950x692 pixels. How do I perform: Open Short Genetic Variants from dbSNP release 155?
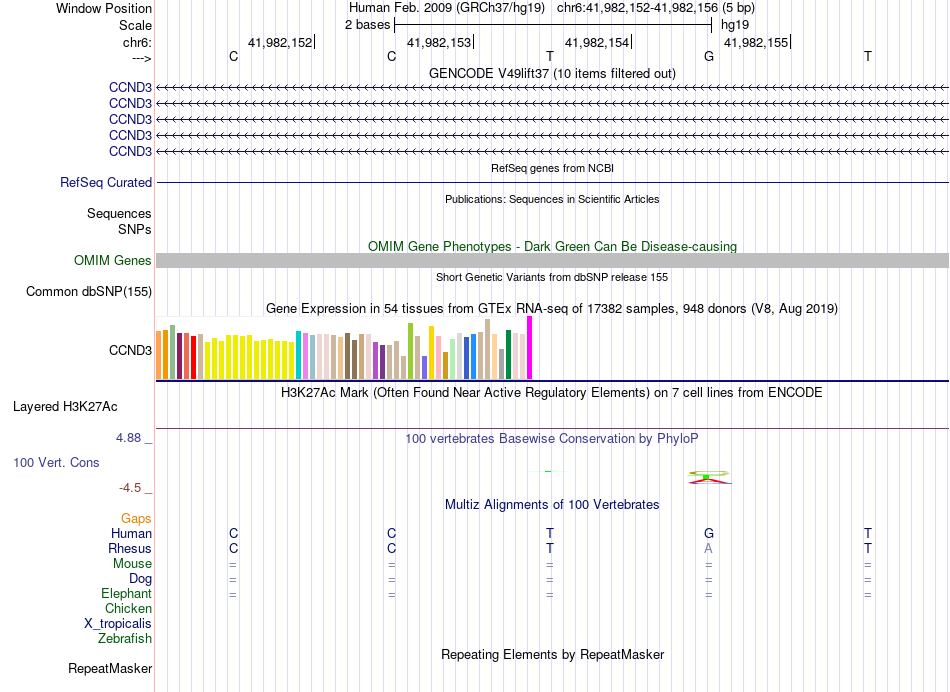point(552,277)
